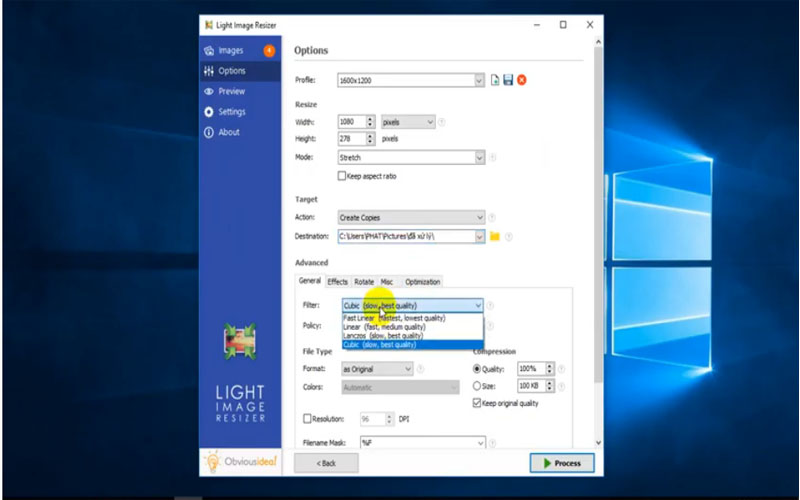The image size is (800, 500).
Task: Click the Size KB spinner arrows
Action: tap(549, 386)
